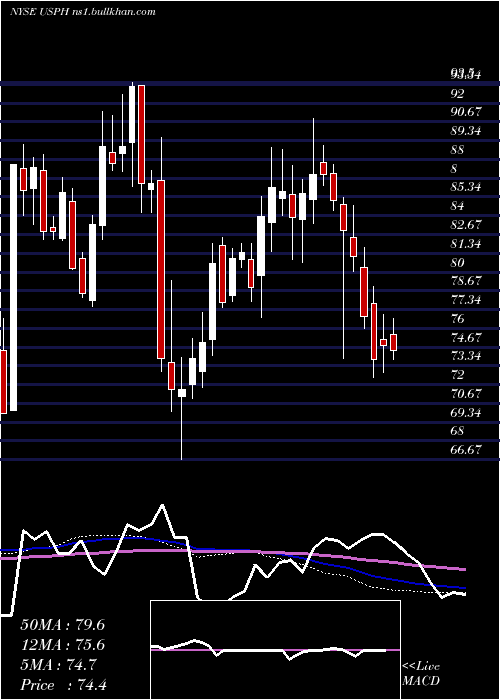The width and height of the screenshot is (500, 700).
Task: Select the 89.34 price axis label
Action: click(x=465, y=131)
